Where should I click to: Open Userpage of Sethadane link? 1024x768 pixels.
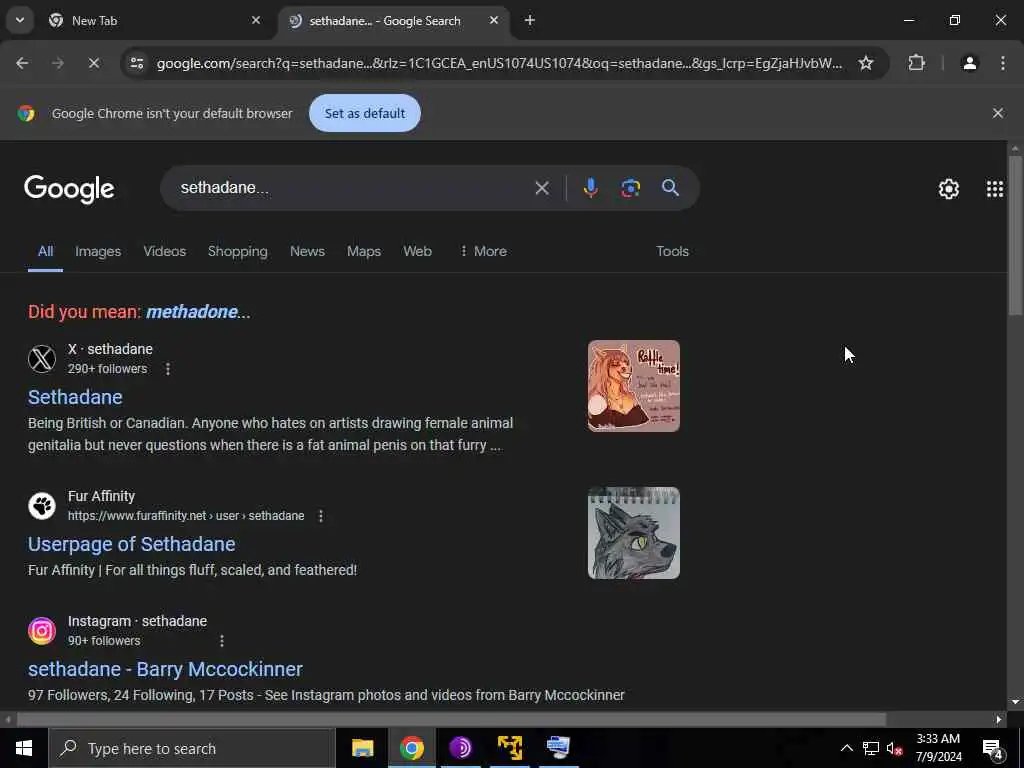[131, 544]
